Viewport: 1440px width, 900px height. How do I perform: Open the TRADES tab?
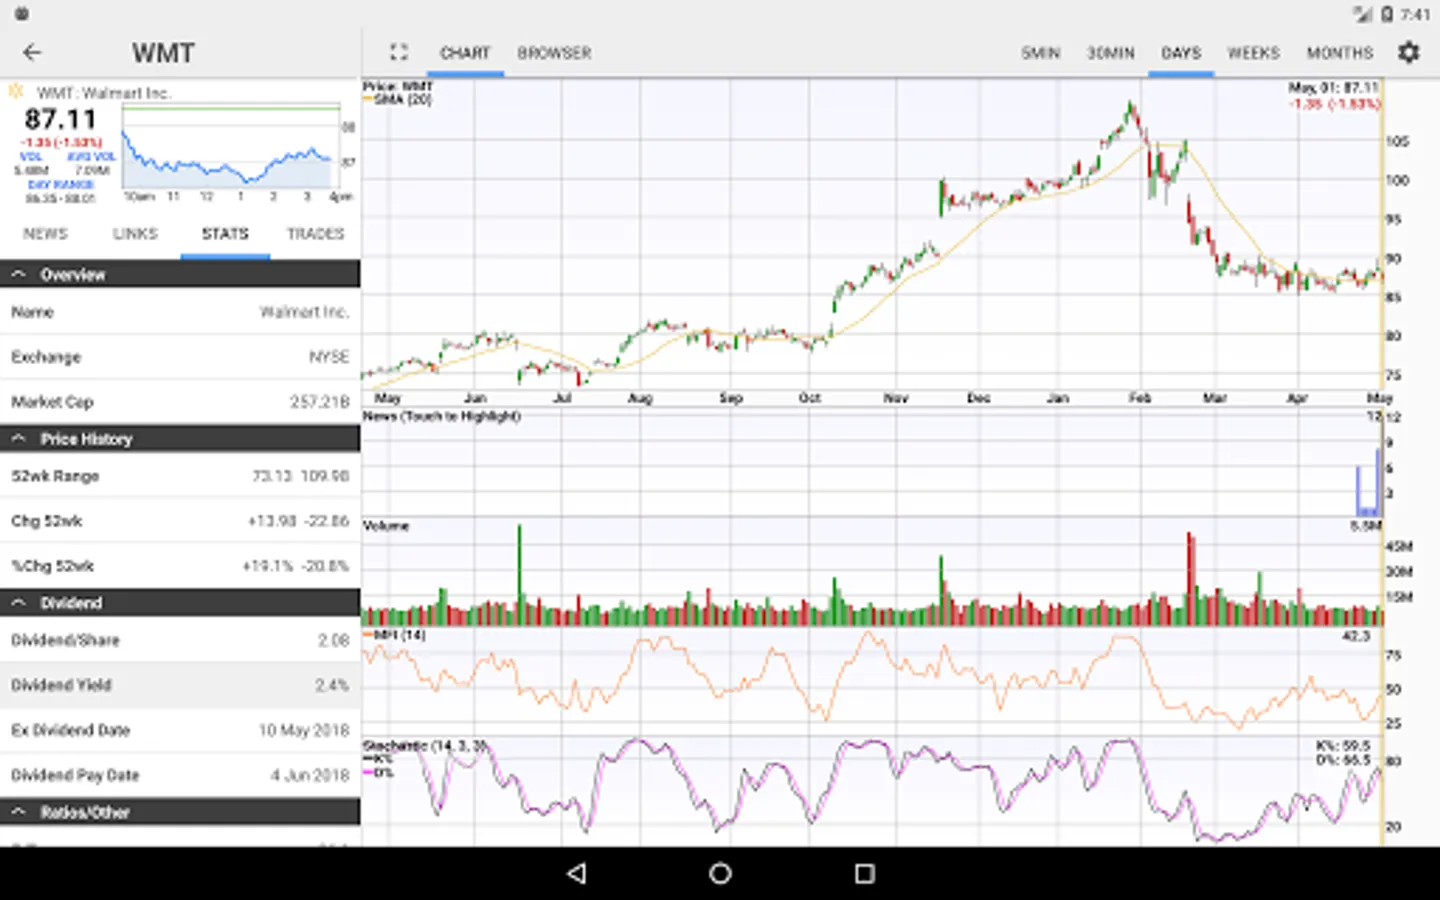point(315,234)
